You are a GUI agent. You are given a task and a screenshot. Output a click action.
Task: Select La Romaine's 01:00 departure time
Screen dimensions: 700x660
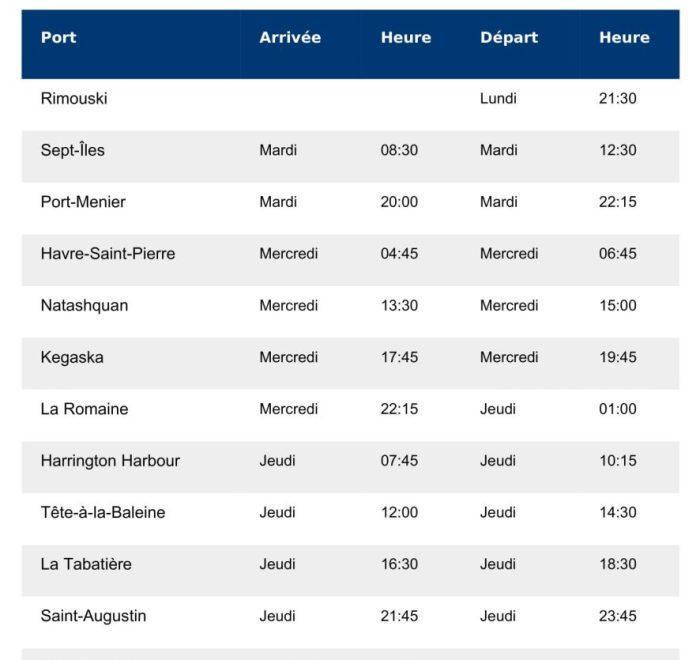(x=617, y=409)
